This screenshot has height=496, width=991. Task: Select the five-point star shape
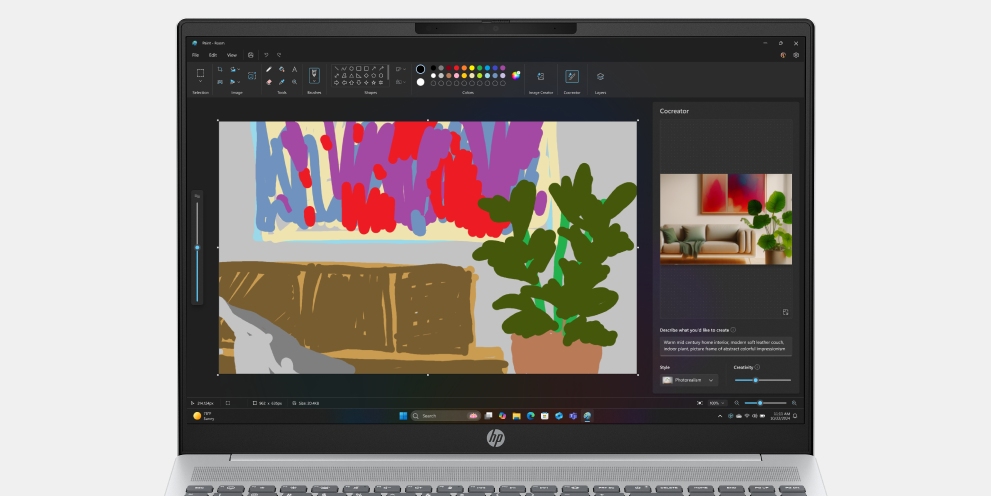click(374, 82)
